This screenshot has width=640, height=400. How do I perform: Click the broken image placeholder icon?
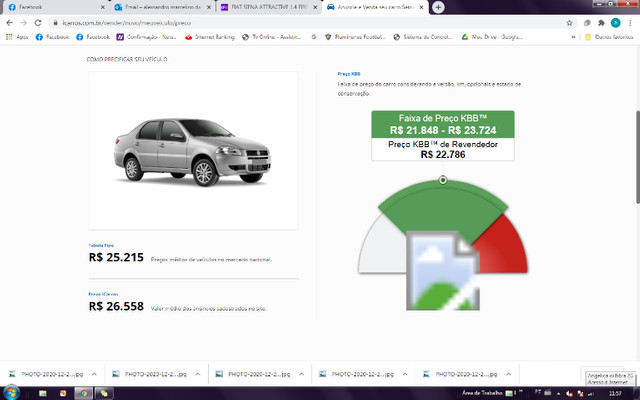click(x=443, y=271)
